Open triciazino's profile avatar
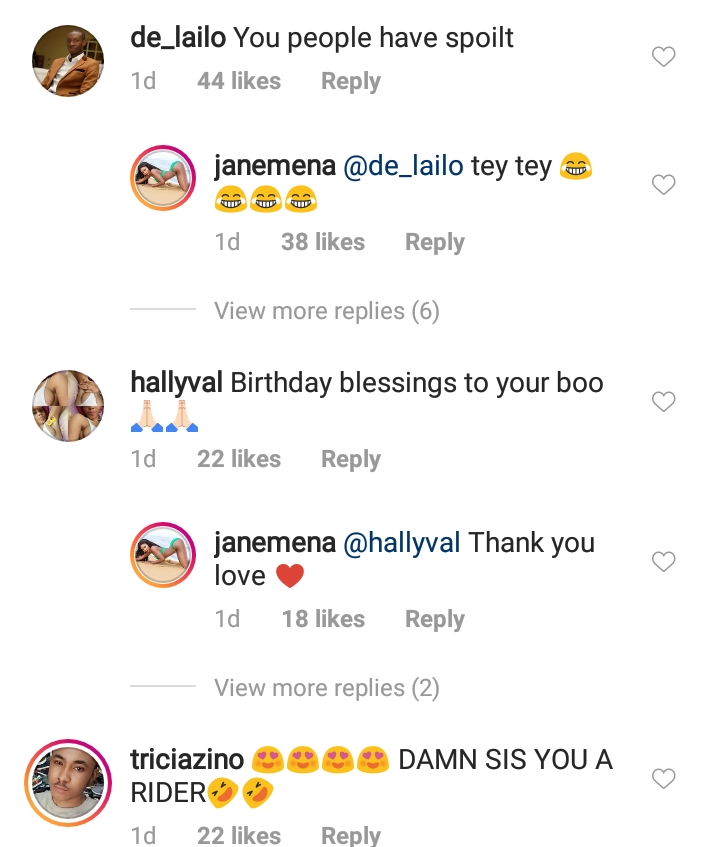 point(68,783)
